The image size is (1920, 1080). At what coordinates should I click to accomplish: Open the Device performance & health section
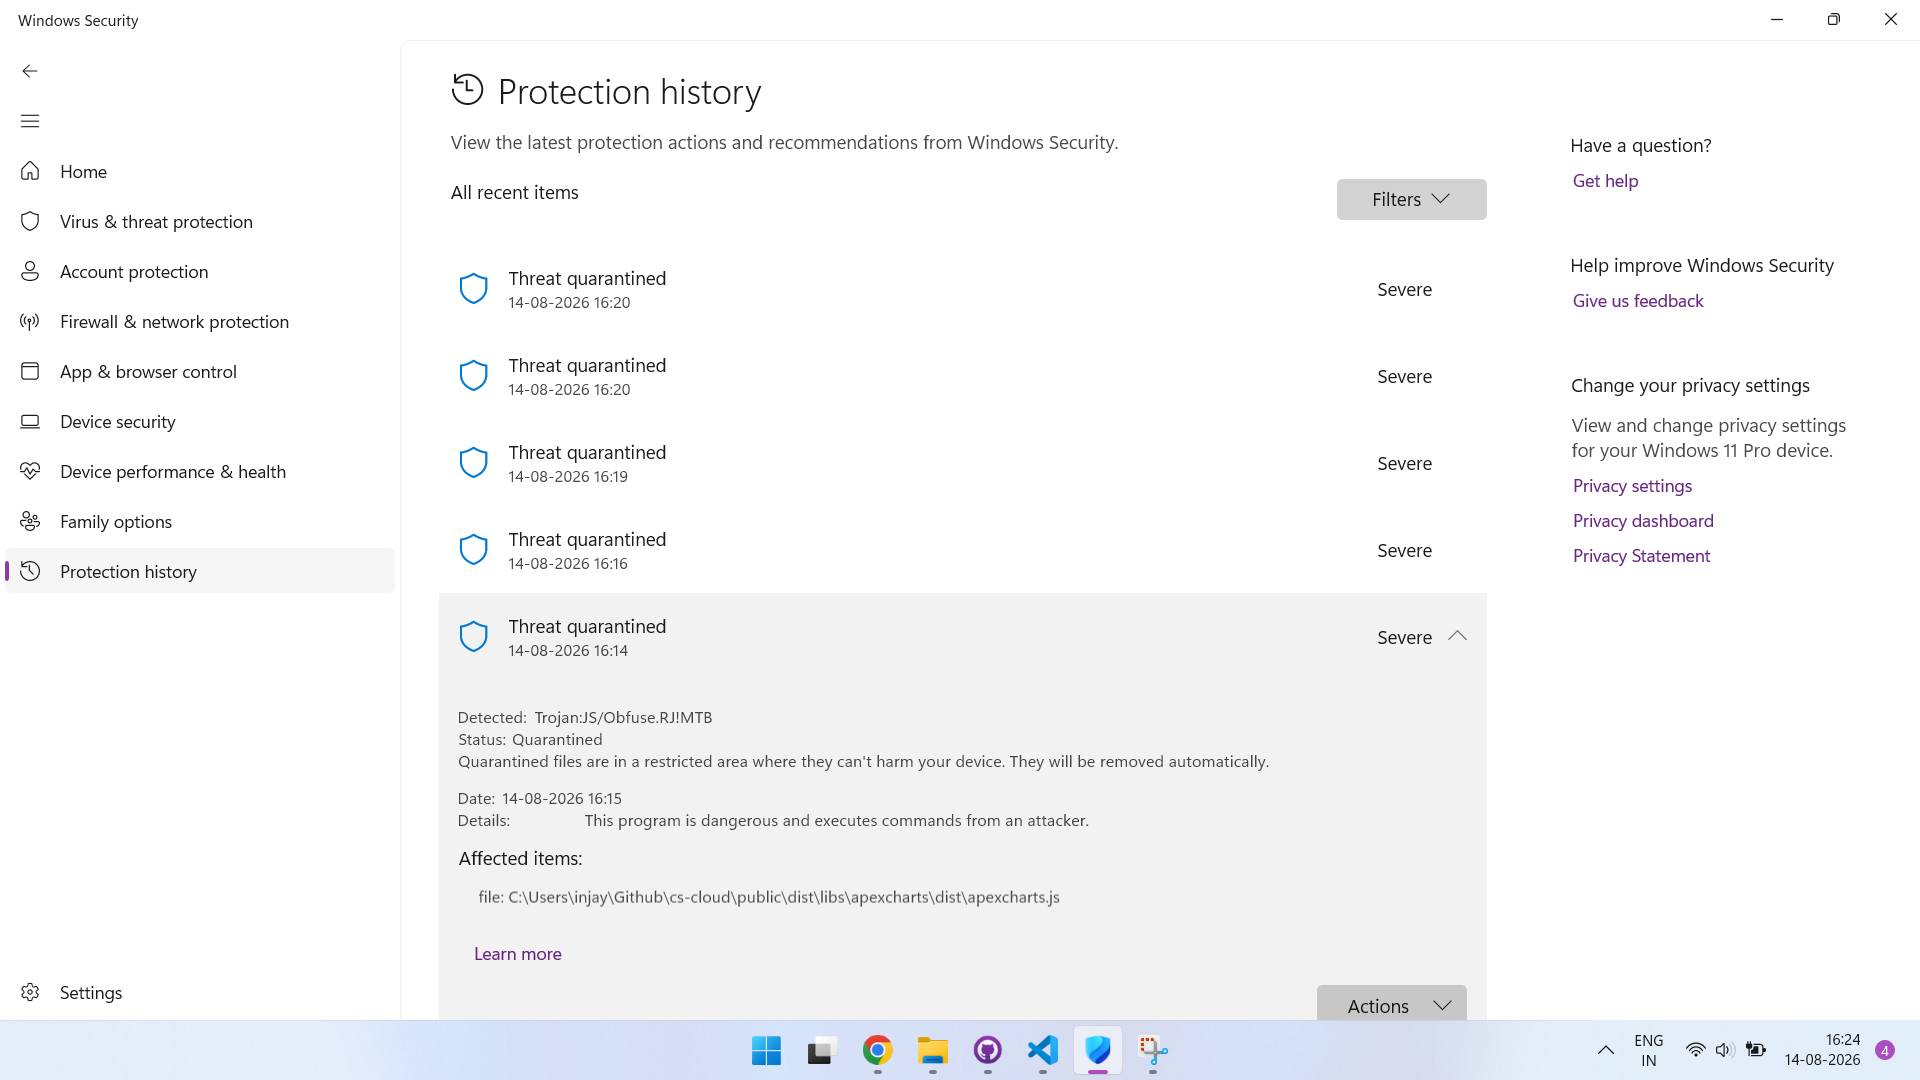point(200,472)
